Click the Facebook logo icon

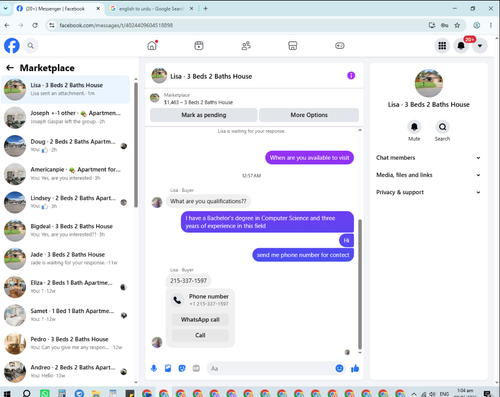(12, 46)
